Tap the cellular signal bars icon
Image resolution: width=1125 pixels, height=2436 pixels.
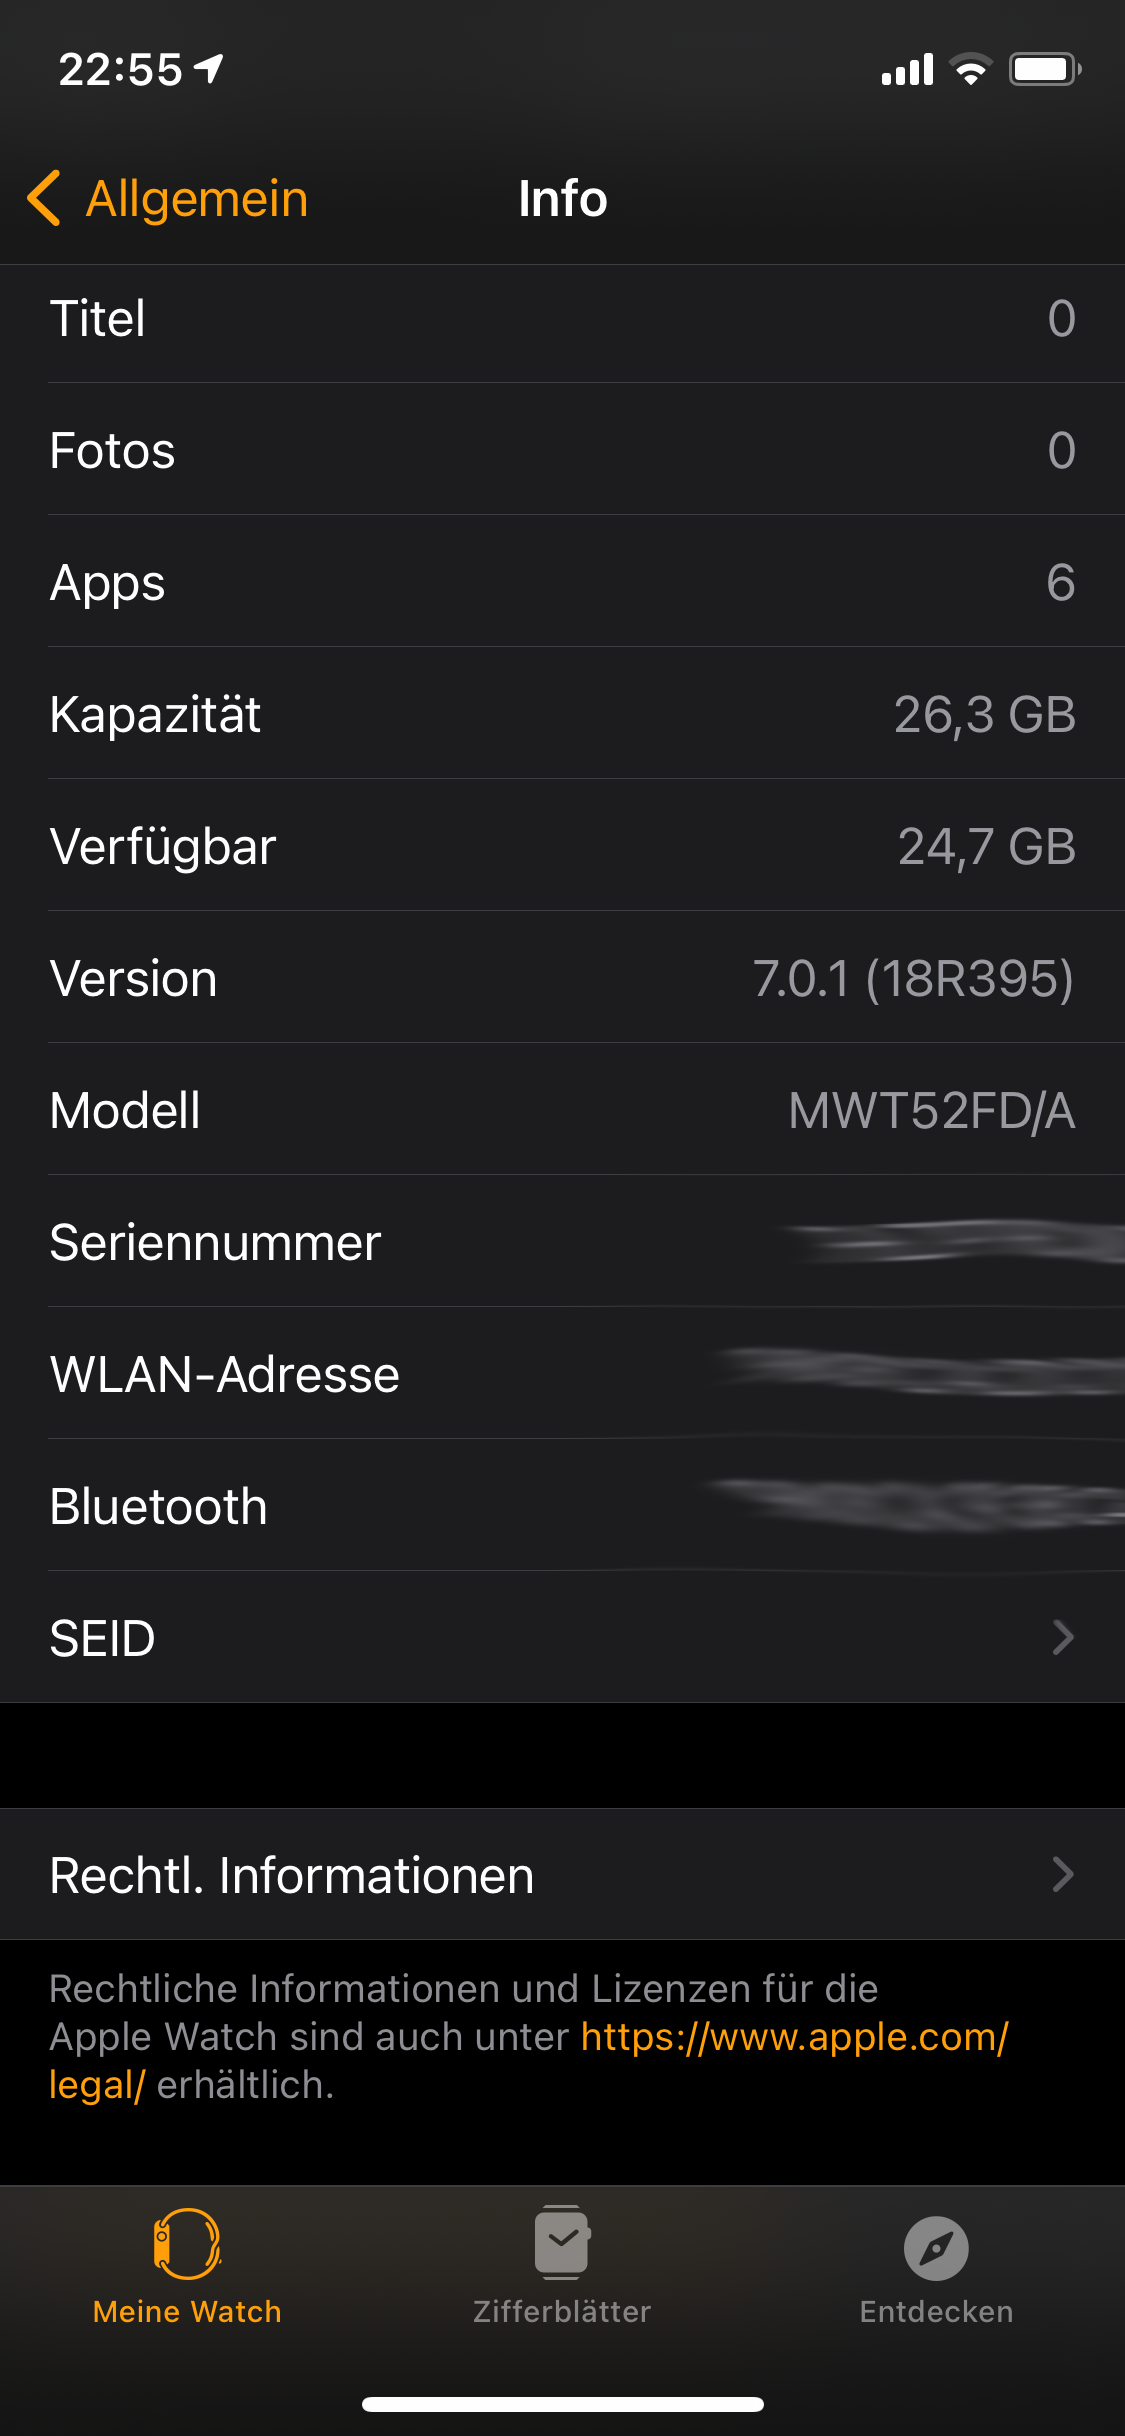click(907, 70)
